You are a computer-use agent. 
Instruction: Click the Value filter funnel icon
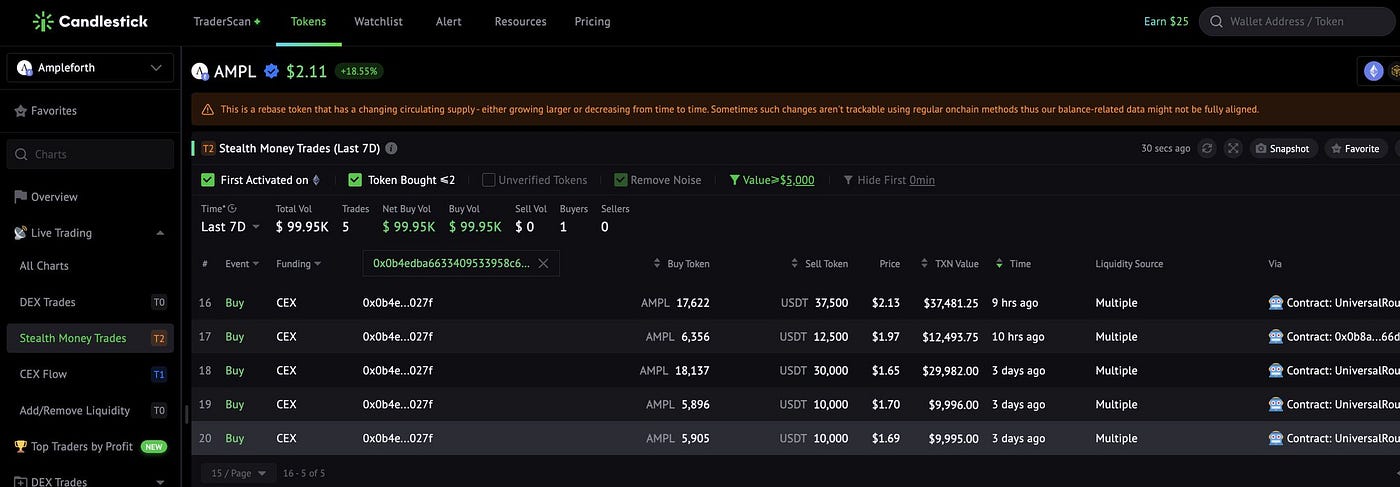735,180
